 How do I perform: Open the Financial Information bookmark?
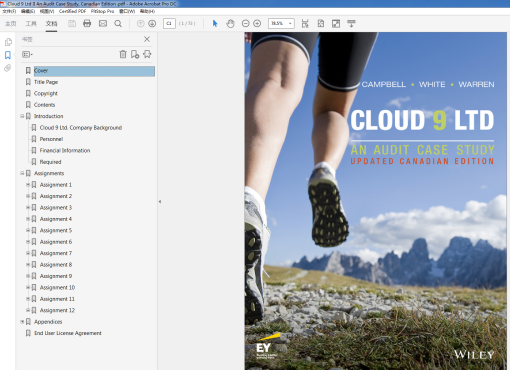tap(65, 150)
